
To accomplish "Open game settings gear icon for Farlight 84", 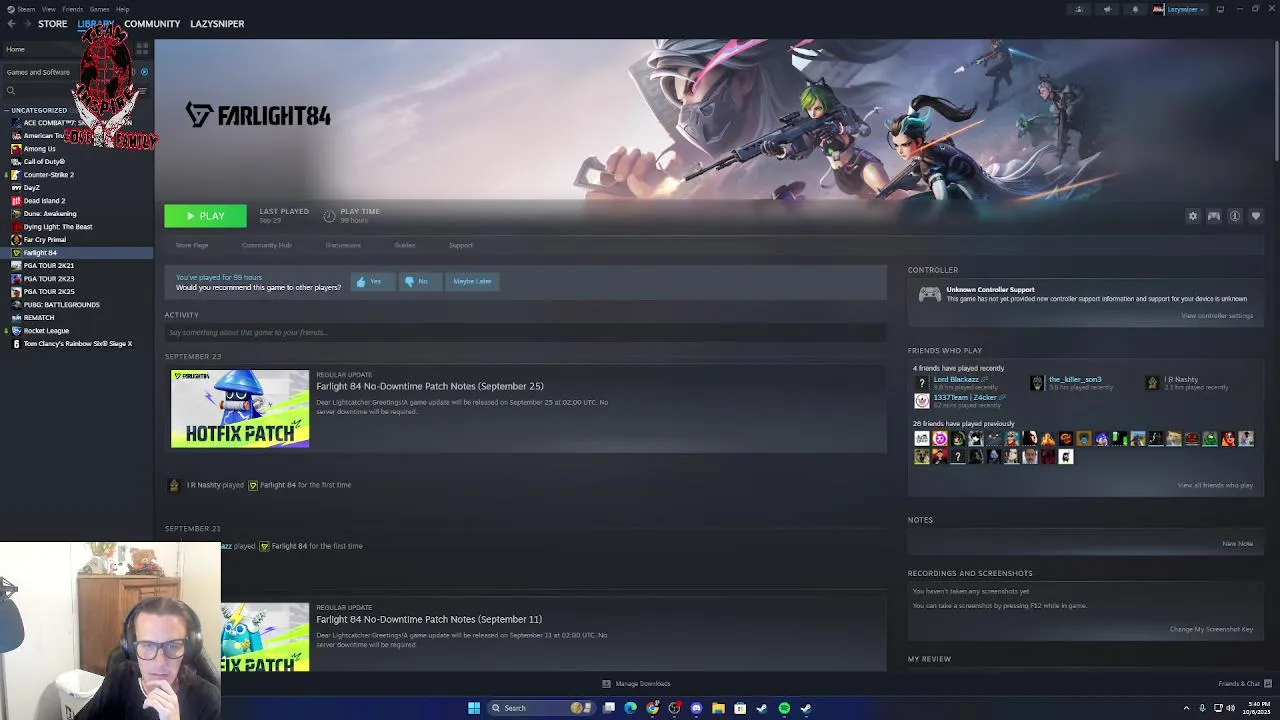I will pyautogui.click(x=1192, y=216).
